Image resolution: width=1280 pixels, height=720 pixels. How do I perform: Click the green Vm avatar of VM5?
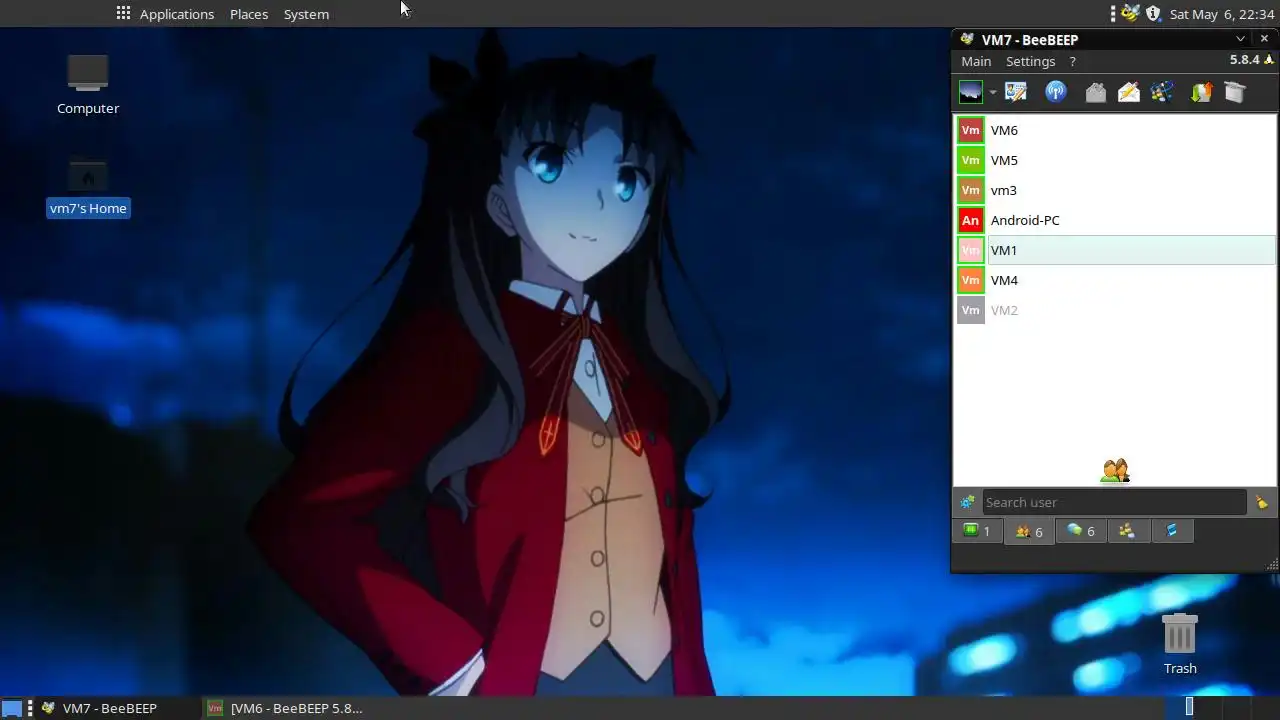tap(970, 160)
